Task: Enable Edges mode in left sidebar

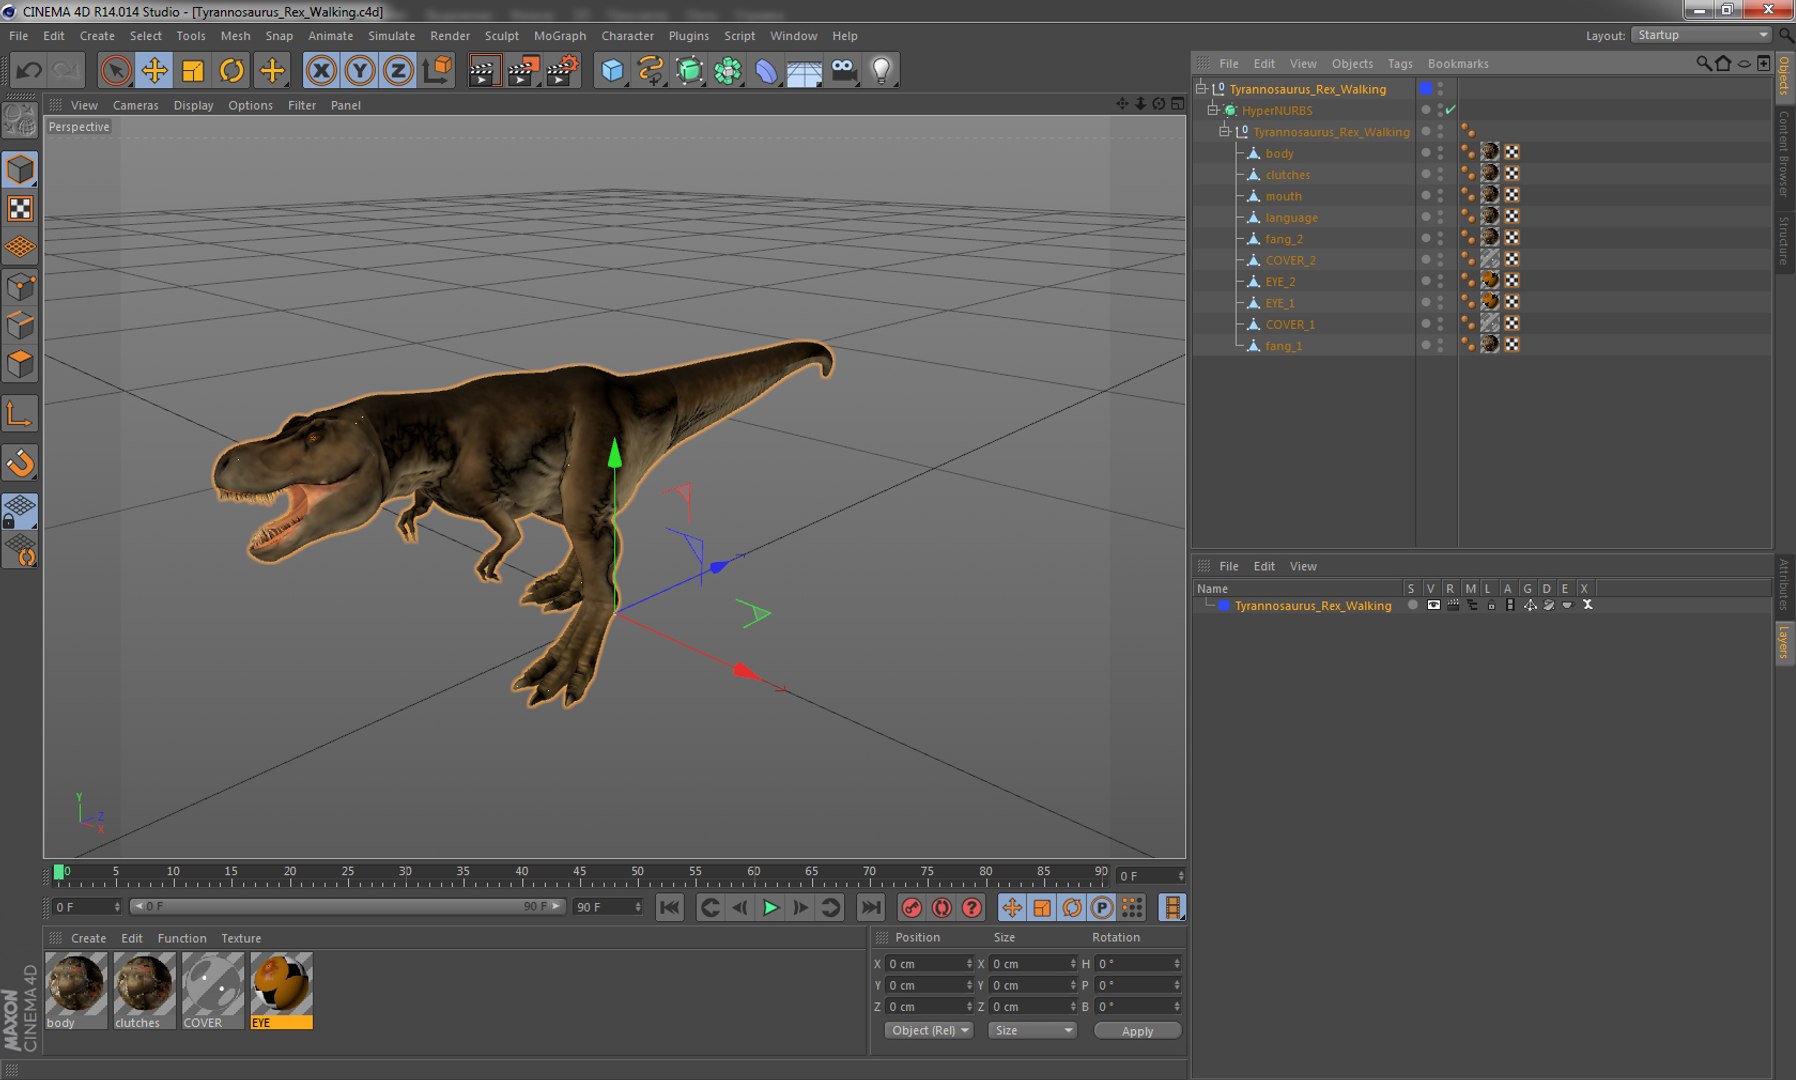Action: click(20, 325)
